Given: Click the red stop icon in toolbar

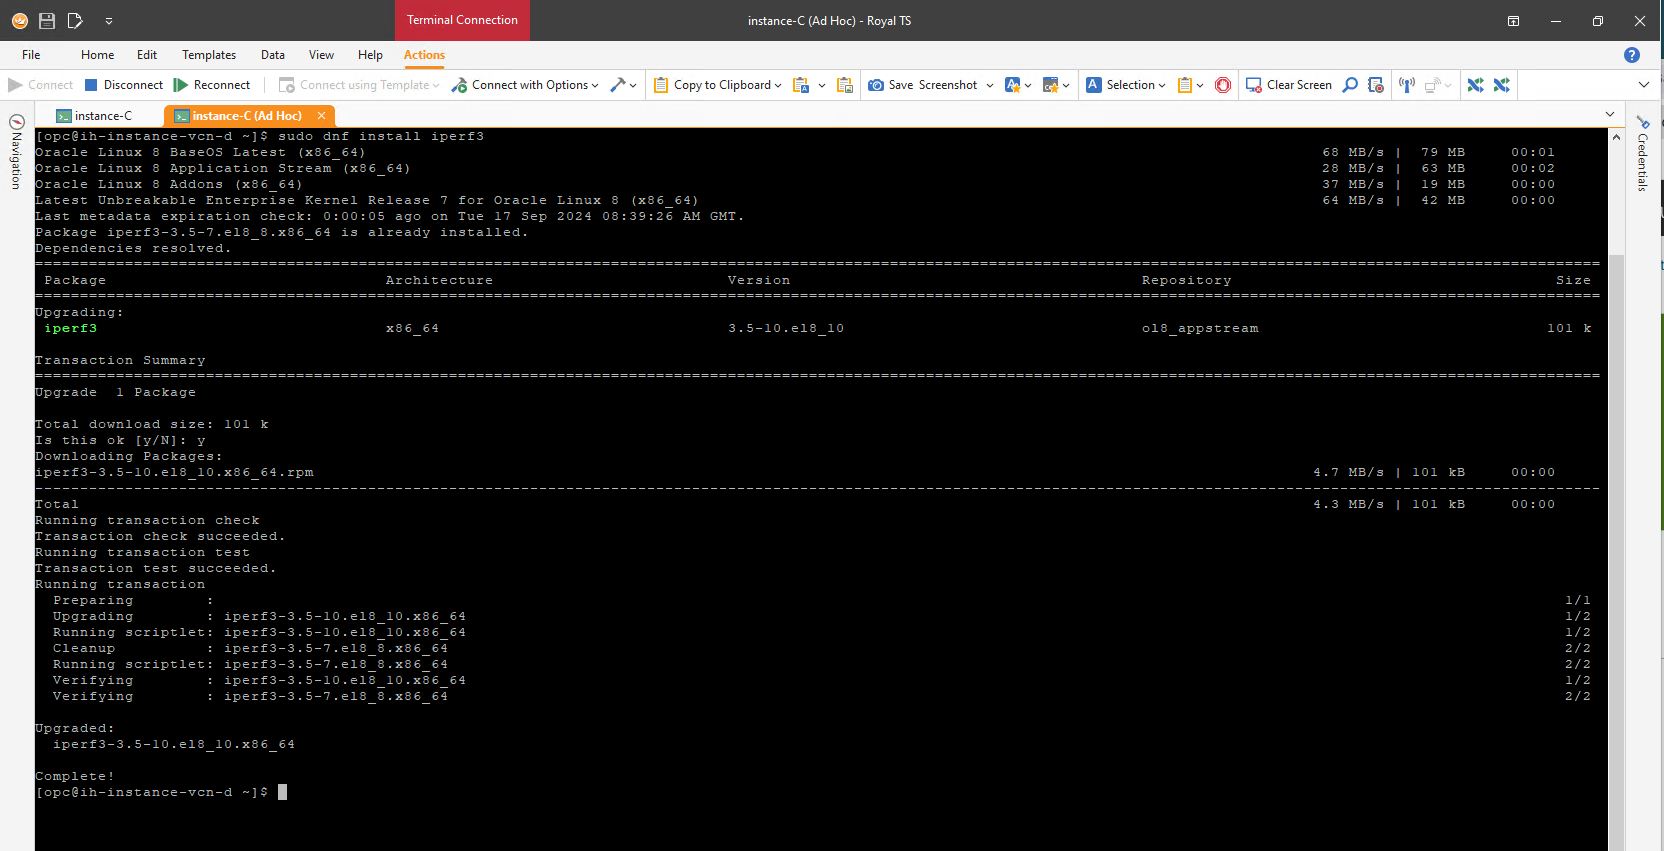Looking at the screenshot, I should [1222, 85].
